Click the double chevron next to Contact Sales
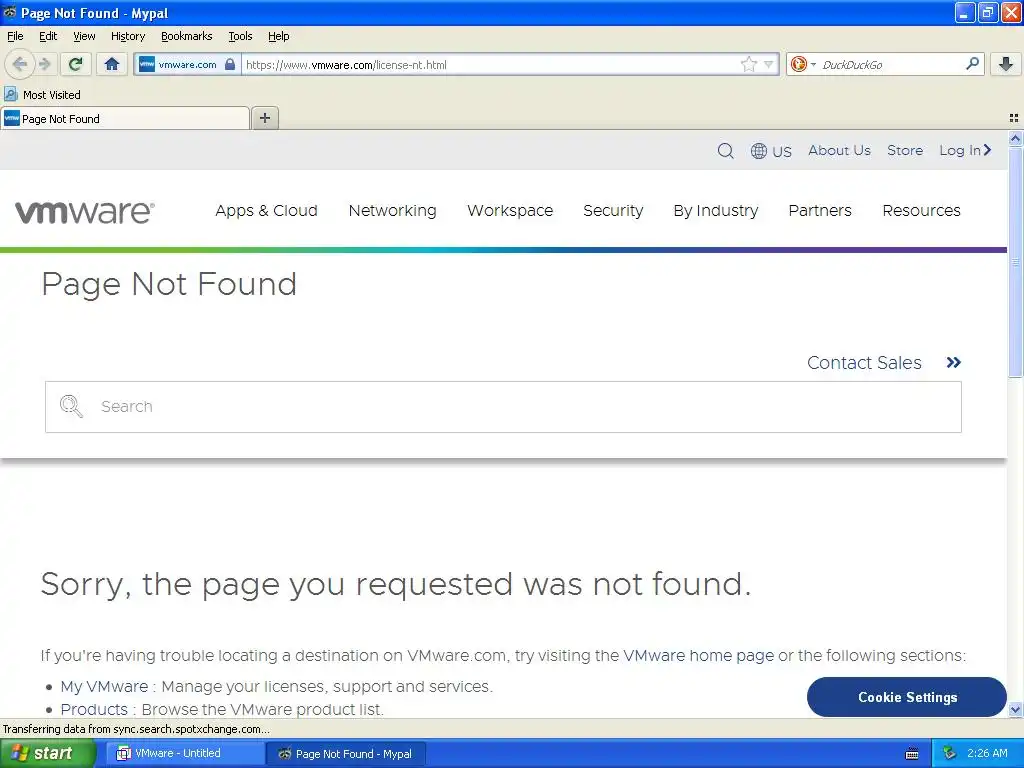This screenshot has height=768, width=1024. click(953, 362)
